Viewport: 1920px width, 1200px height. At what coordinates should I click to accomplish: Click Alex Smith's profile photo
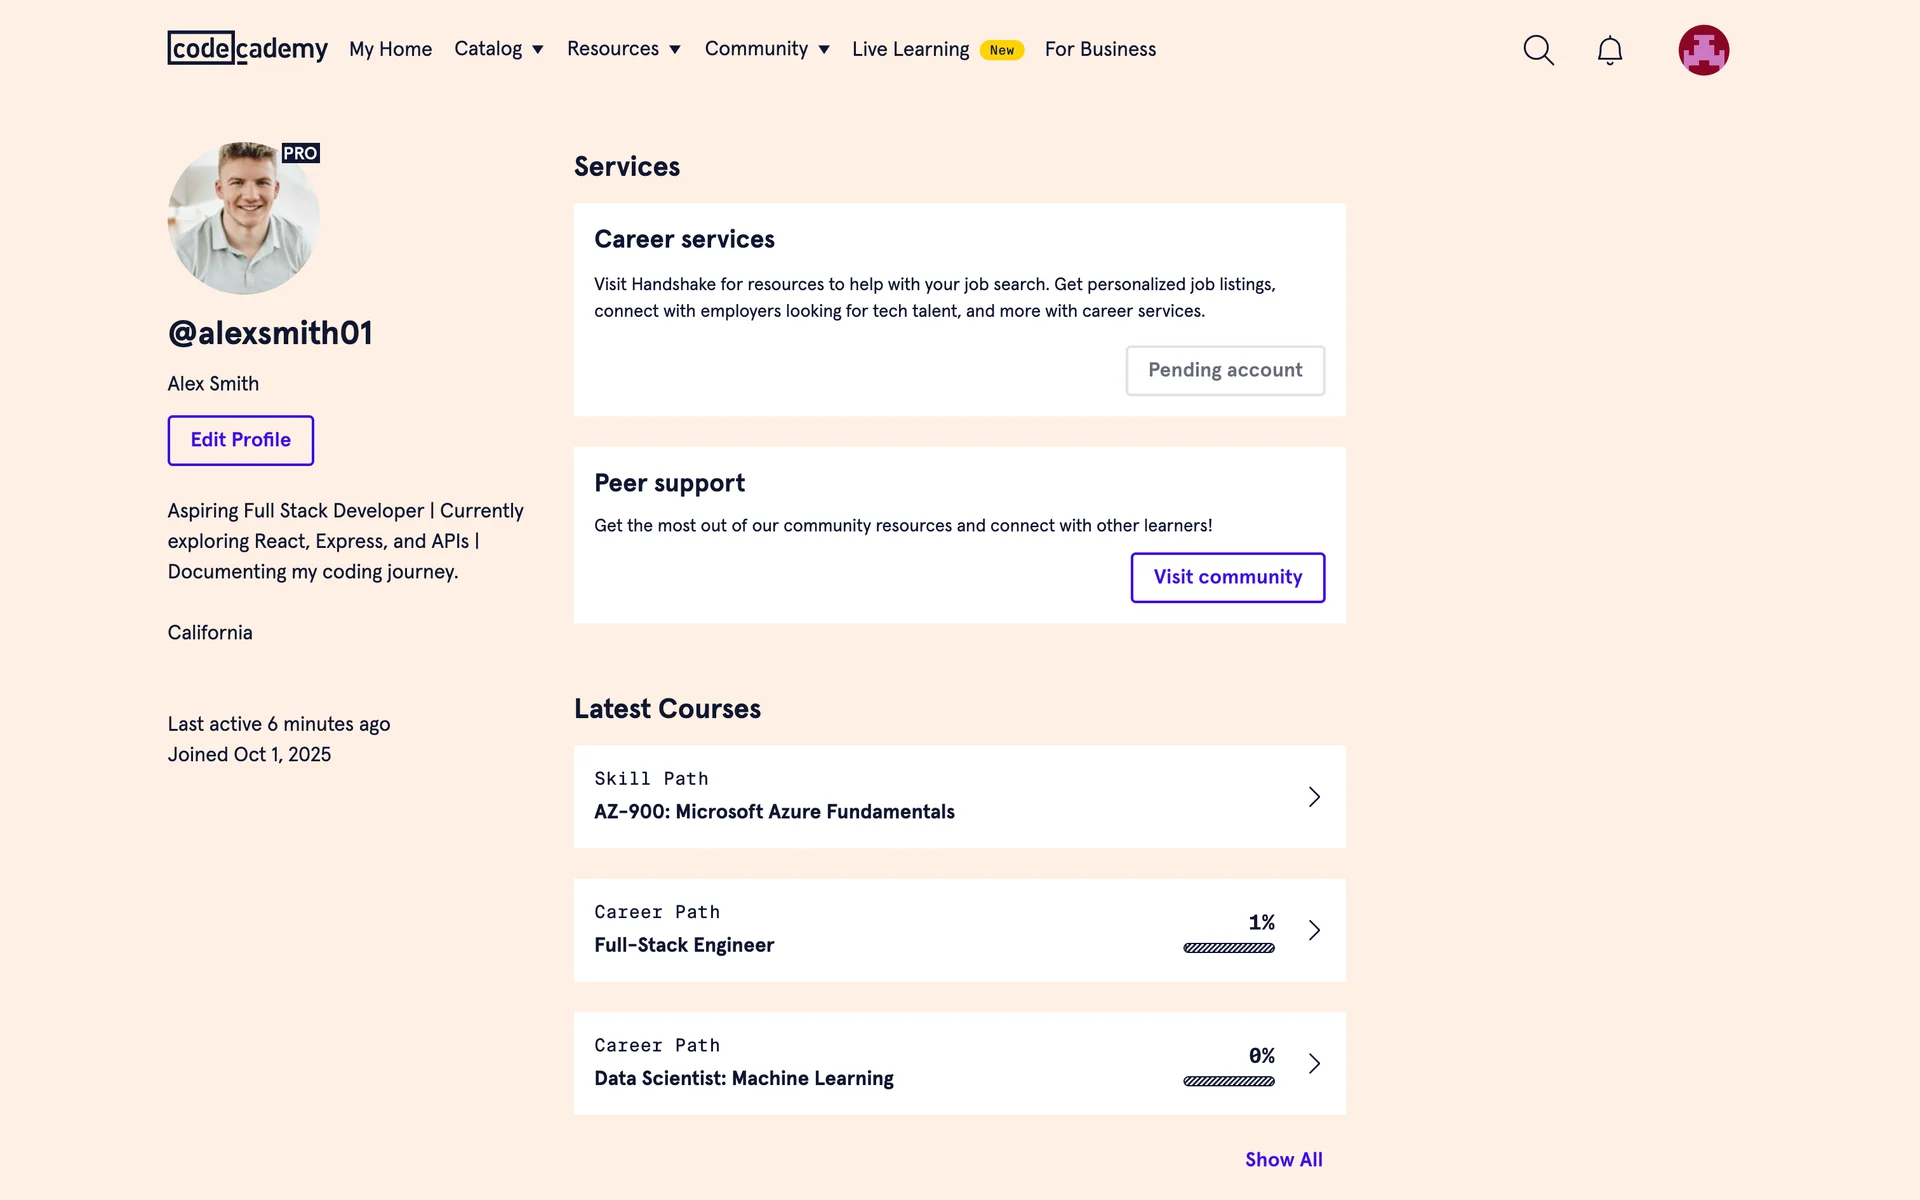tap(242, 220)
